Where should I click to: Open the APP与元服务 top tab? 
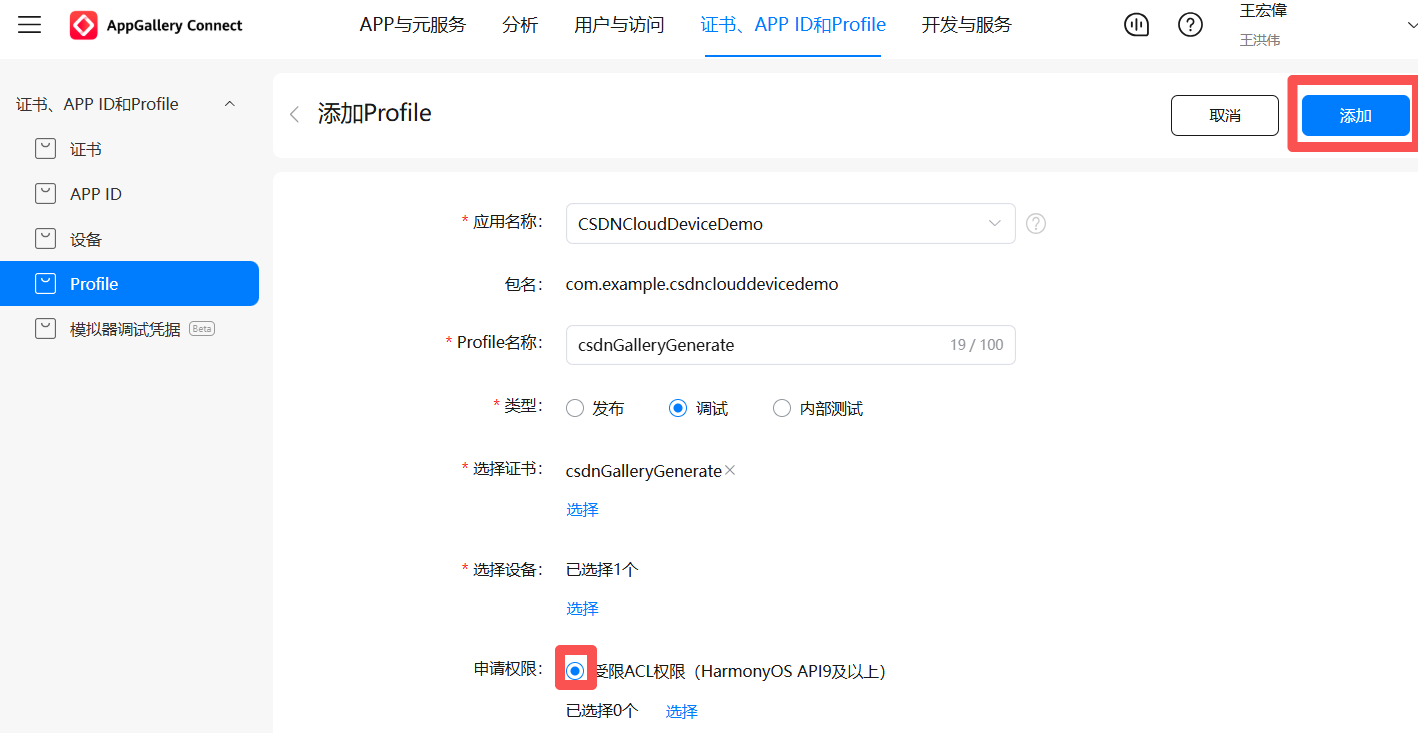click(x=413, y=25)
